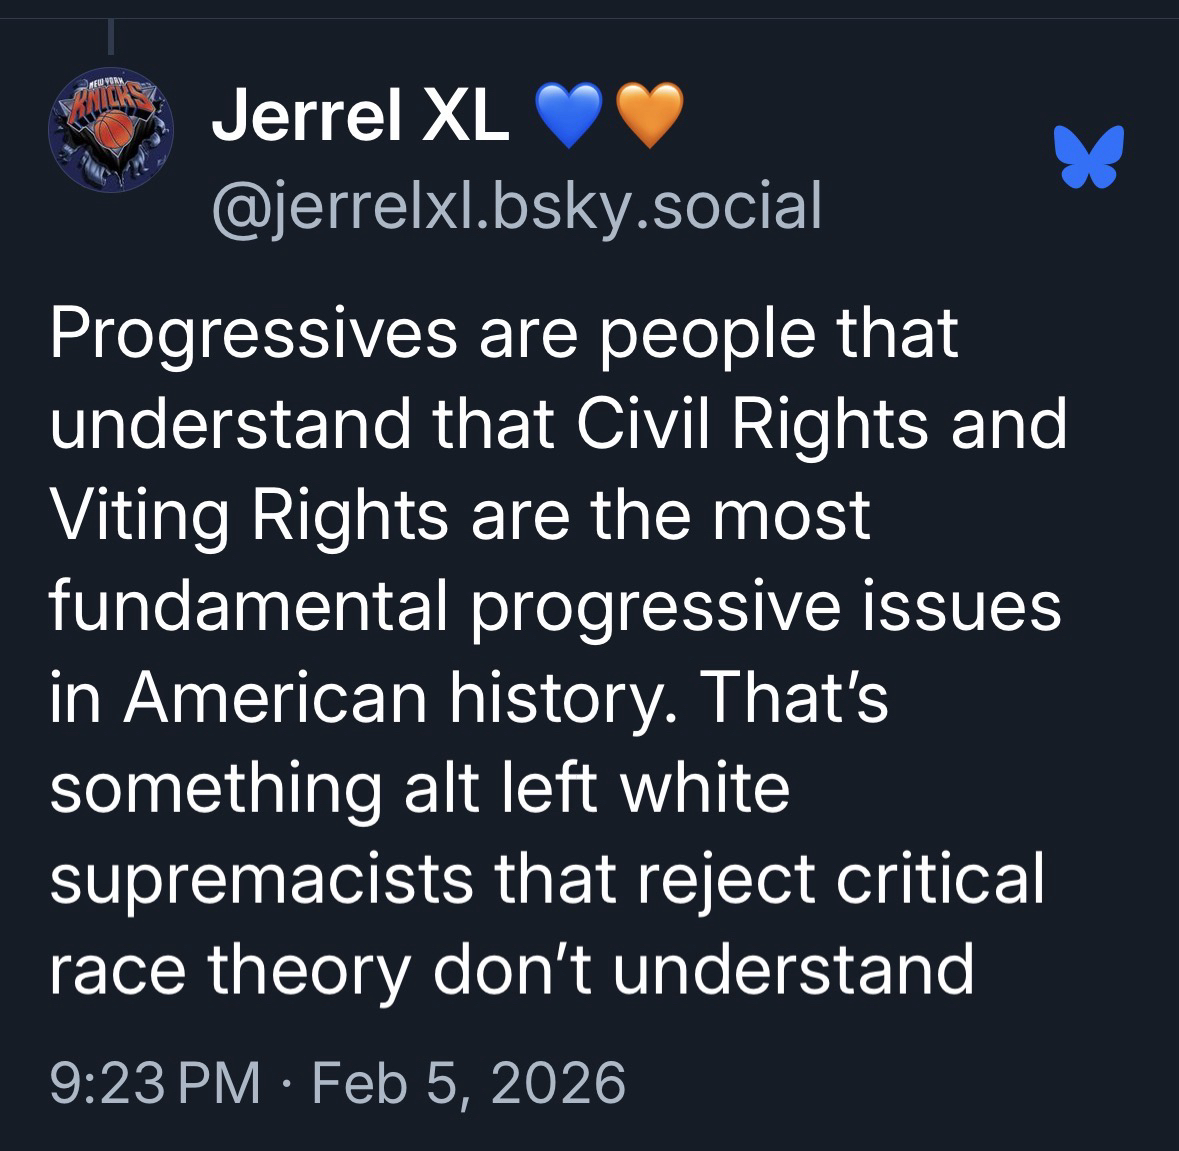Click the word "fundamental" in the post
The image size is (1179, 1151).
pyautogui.click(x=247, y=605)
